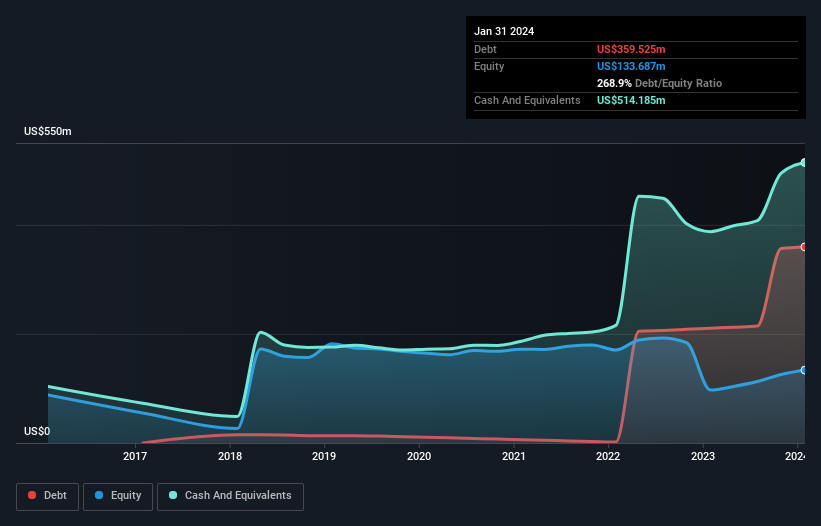The width and height of the screenshot is (821, 526).
Task: Select the red Debt endpoint marker
Action: (804, 247)
